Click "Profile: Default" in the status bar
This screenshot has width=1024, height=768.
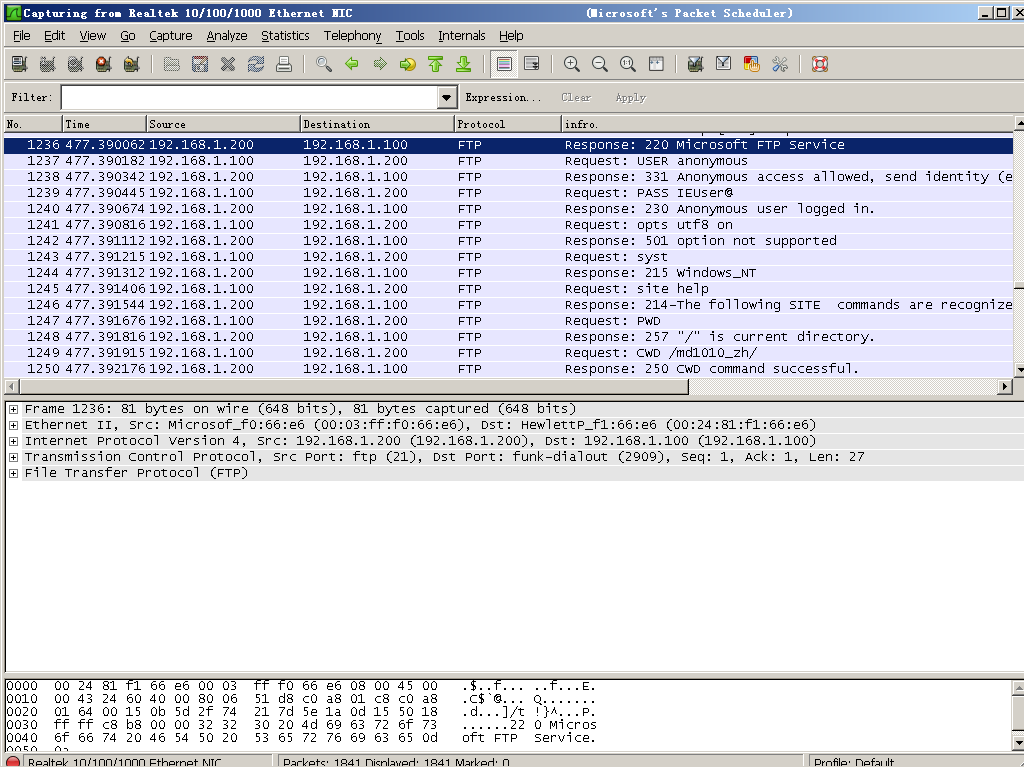pos(854,762)
